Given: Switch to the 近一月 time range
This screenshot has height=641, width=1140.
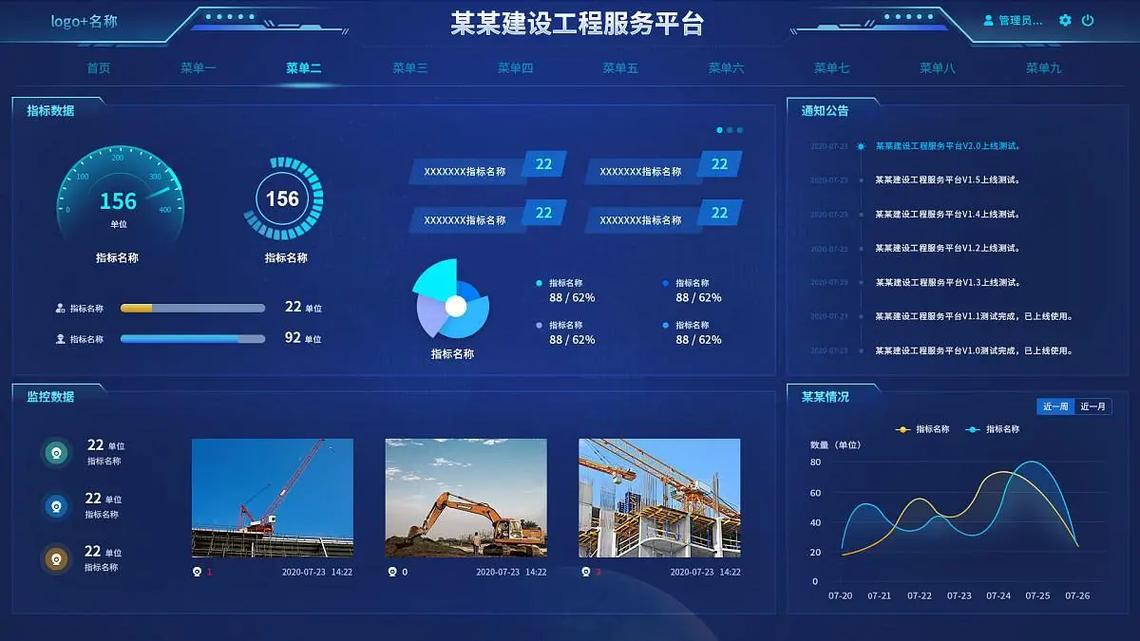Looking at the screenshot, I should click(1095, 406).
